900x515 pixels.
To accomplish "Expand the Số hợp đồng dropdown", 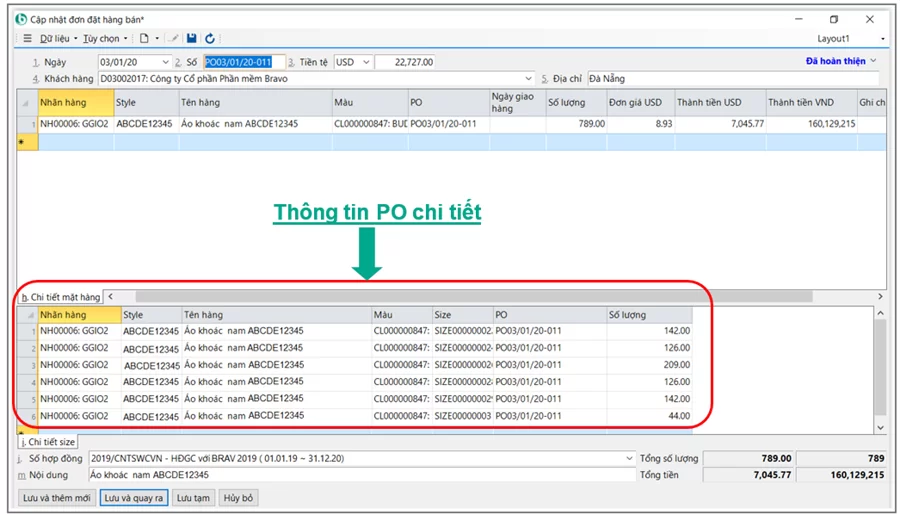I will coord(629,458).
